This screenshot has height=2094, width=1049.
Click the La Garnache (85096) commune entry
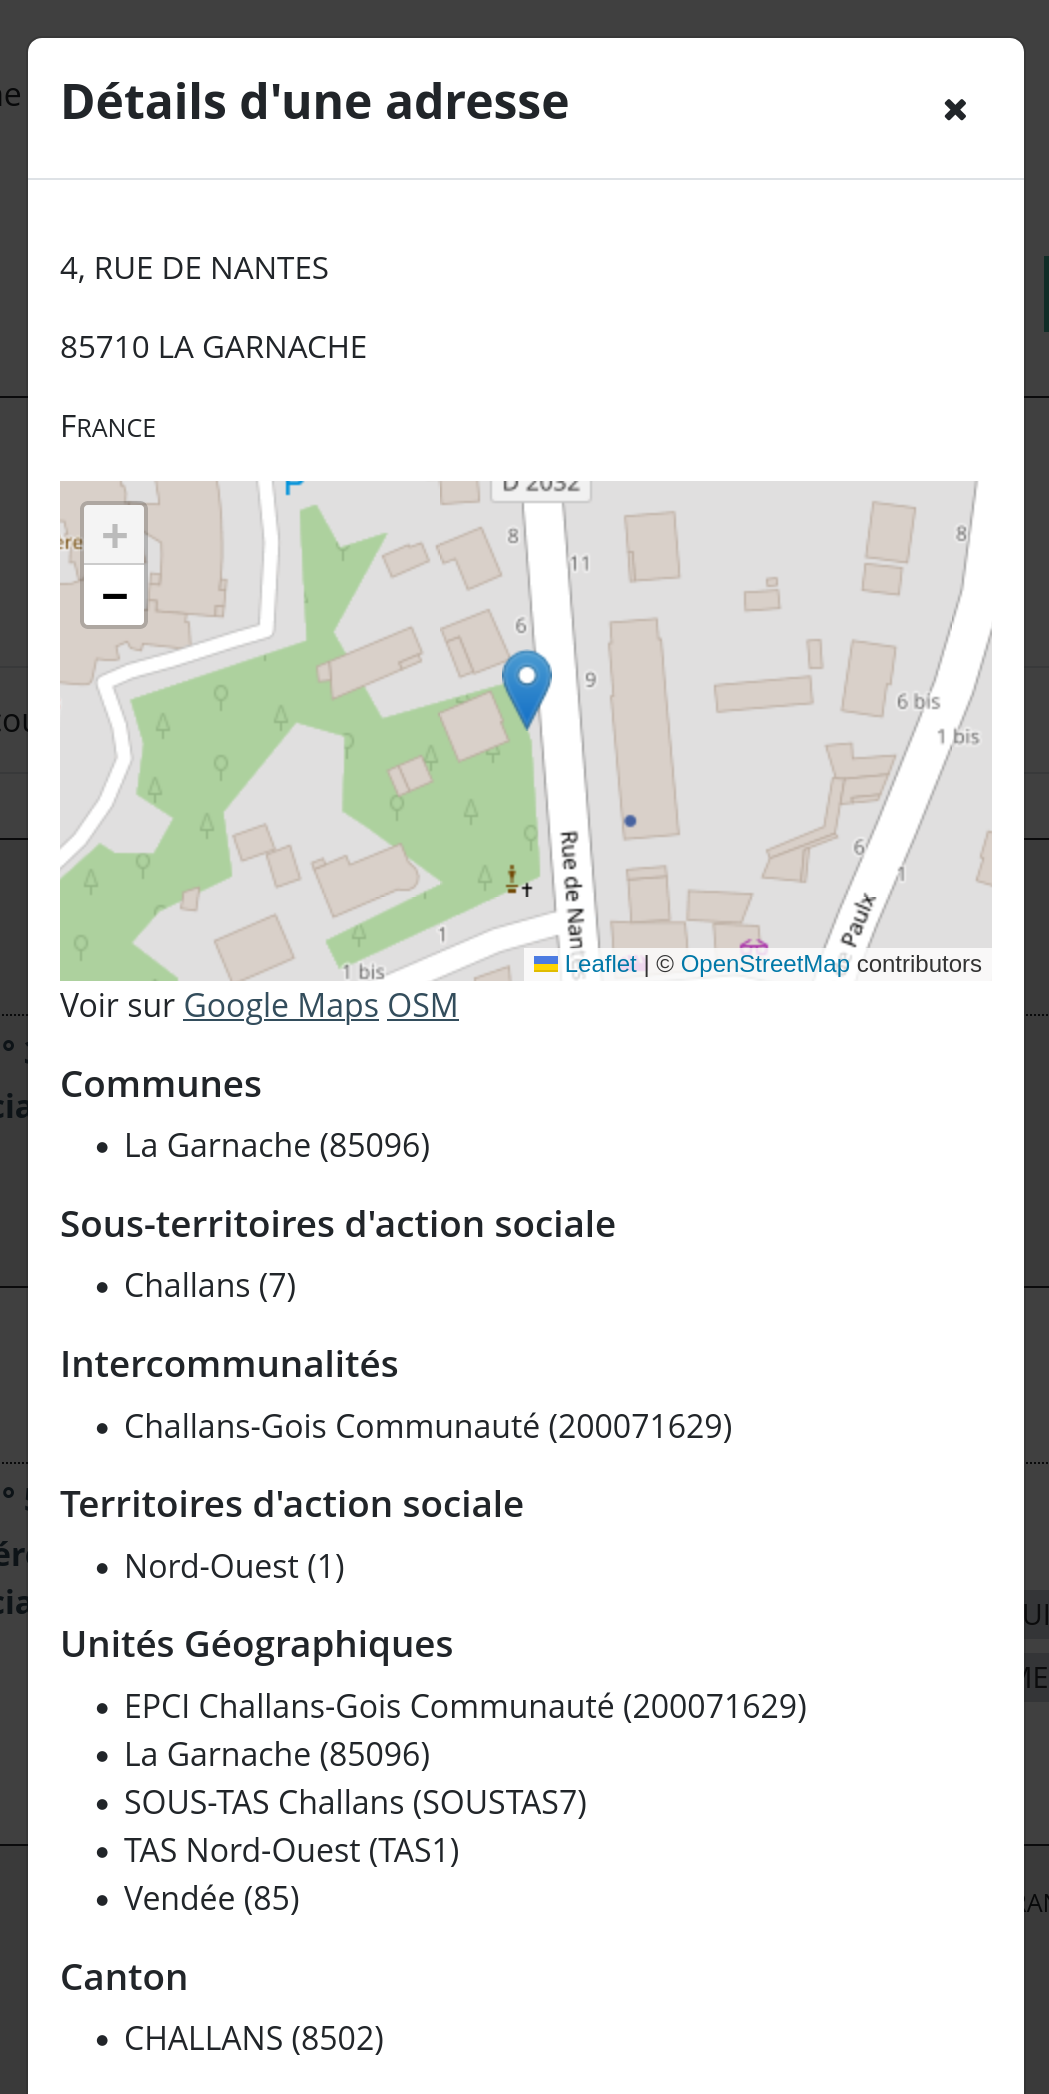tap(277, 1145)
